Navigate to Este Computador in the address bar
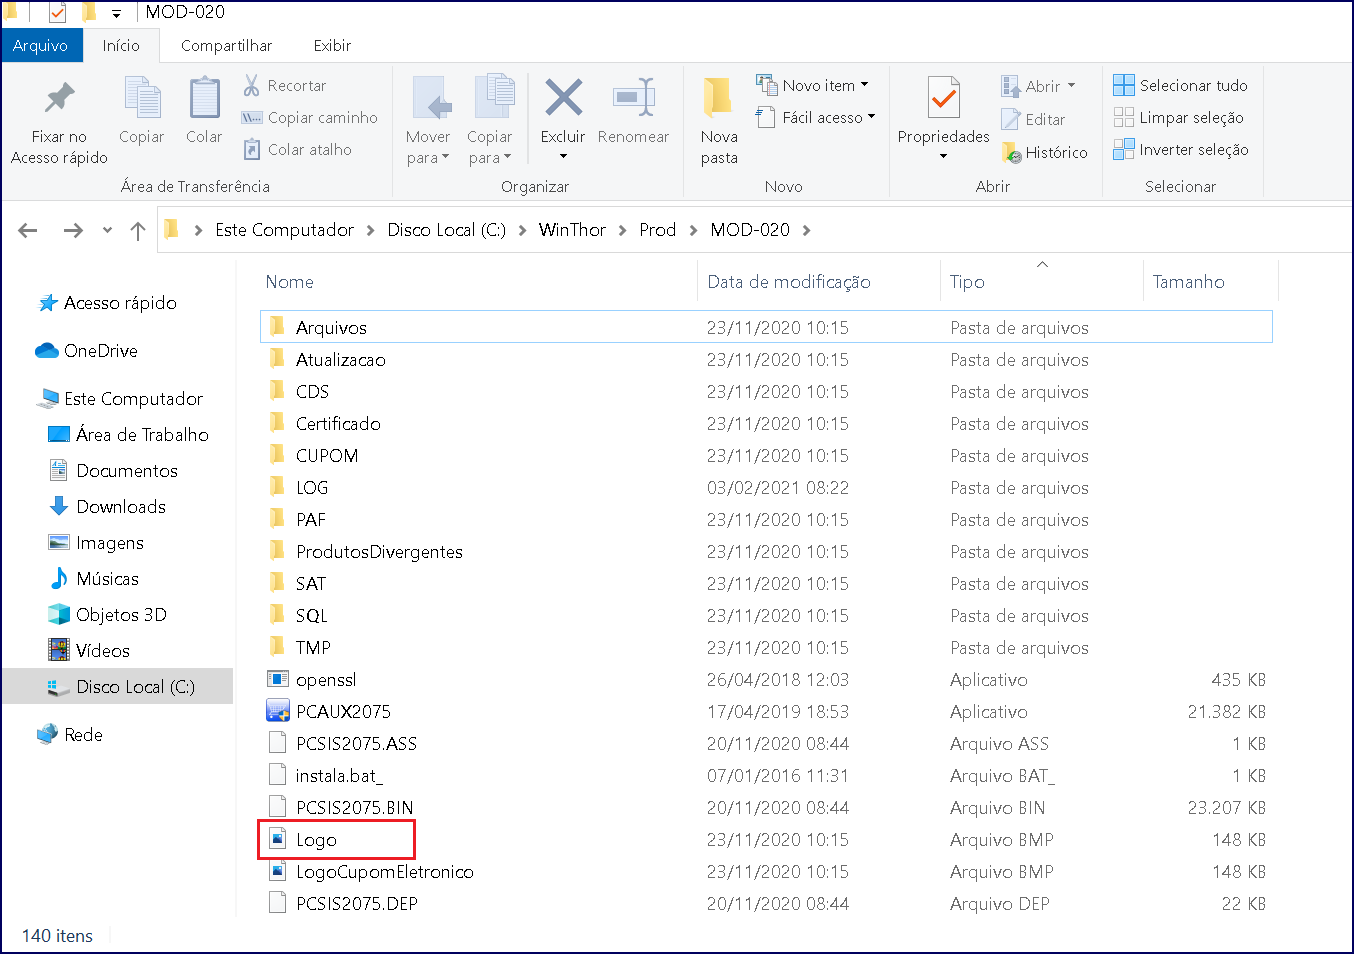This screenshot has height=954, width=1354. pyautogui.click(x=285, y=230)
